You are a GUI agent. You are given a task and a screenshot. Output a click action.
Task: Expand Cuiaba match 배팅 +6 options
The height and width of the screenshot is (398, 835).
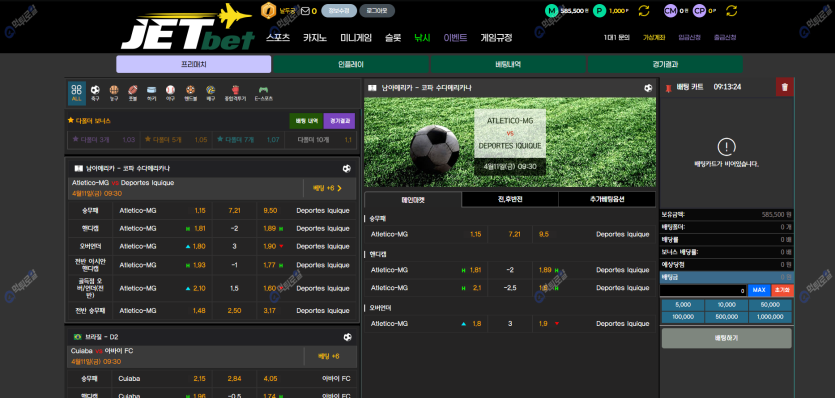coord(329,356)
